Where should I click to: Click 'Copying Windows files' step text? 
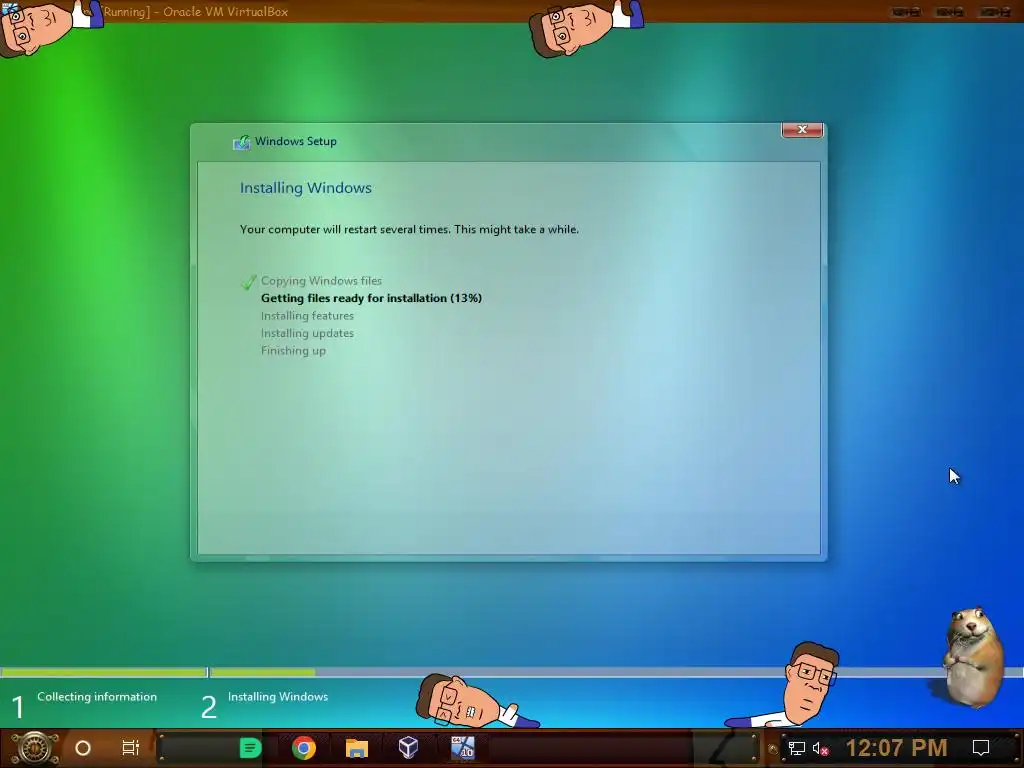pyautogui.click(x=321, y=281)
